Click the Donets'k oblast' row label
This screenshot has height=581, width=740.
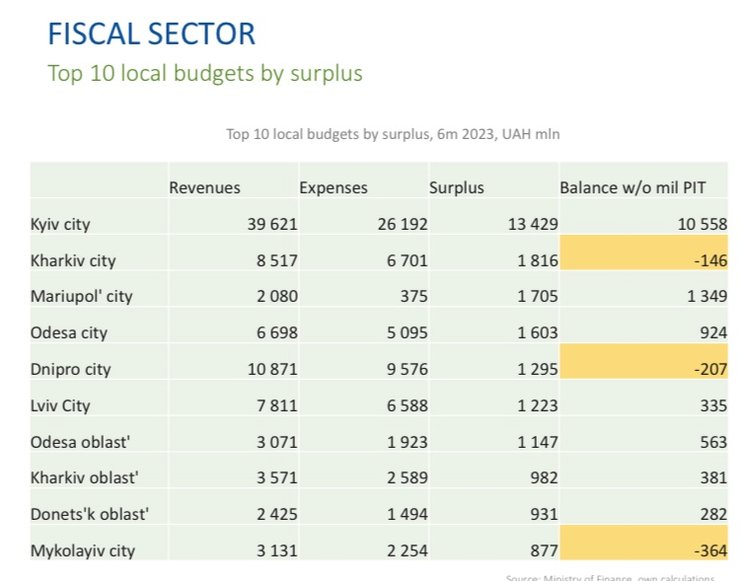click(x=88, y=514)
